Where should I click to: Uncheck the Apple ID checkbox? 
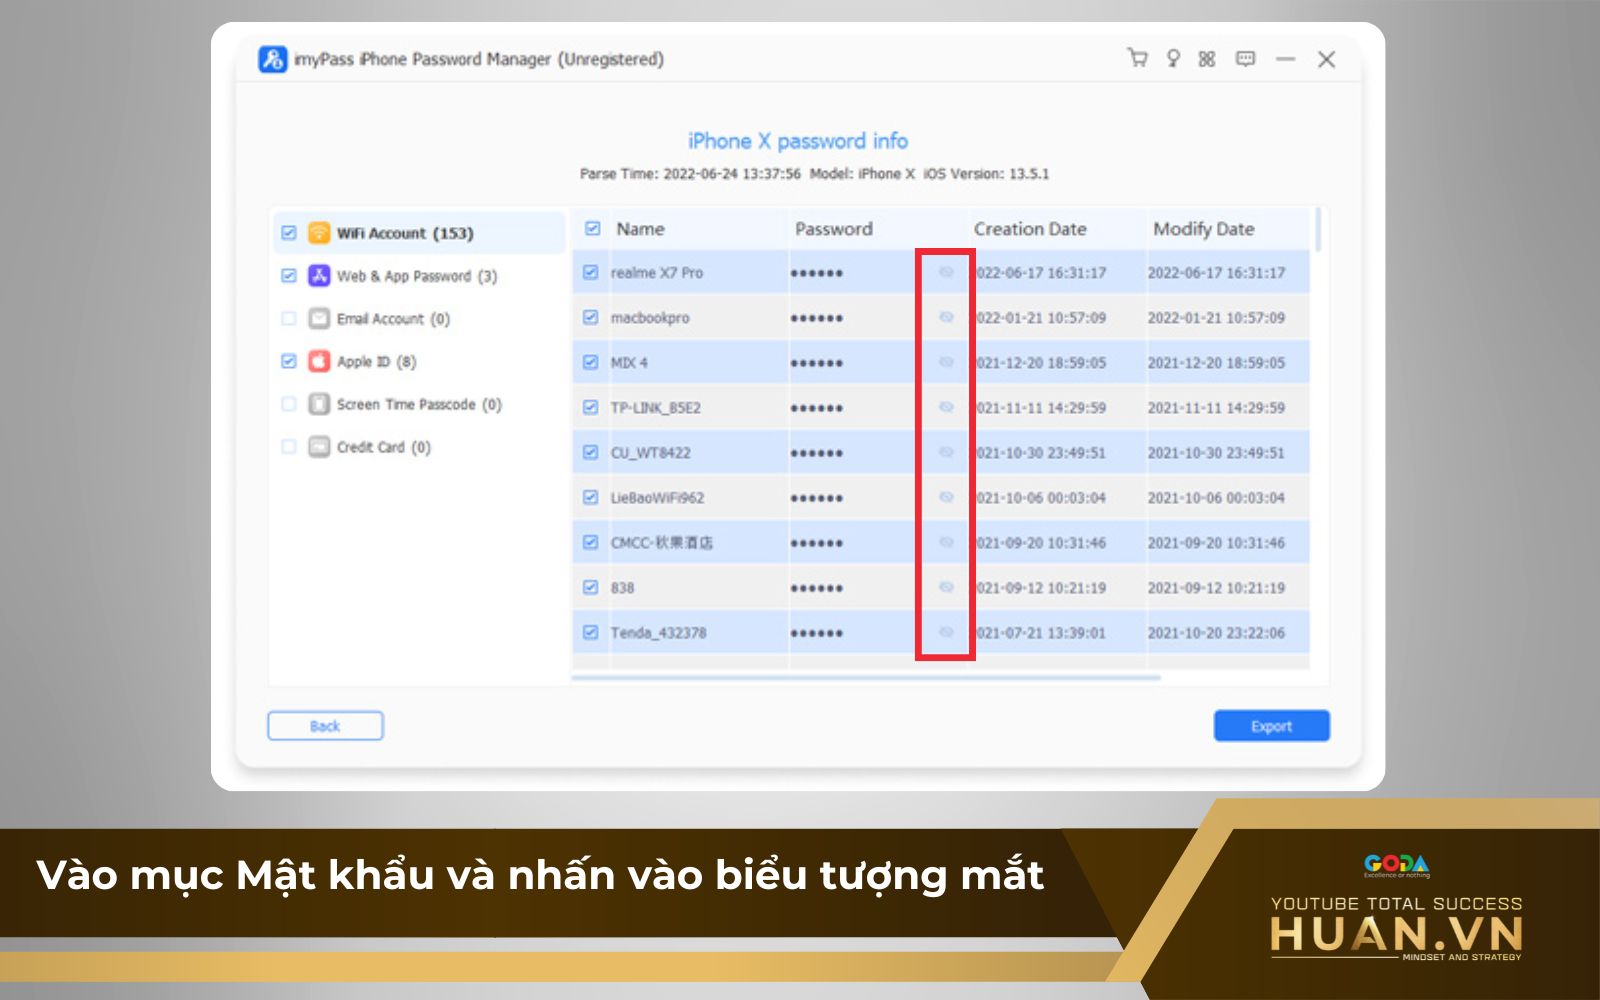pos(289,361)
